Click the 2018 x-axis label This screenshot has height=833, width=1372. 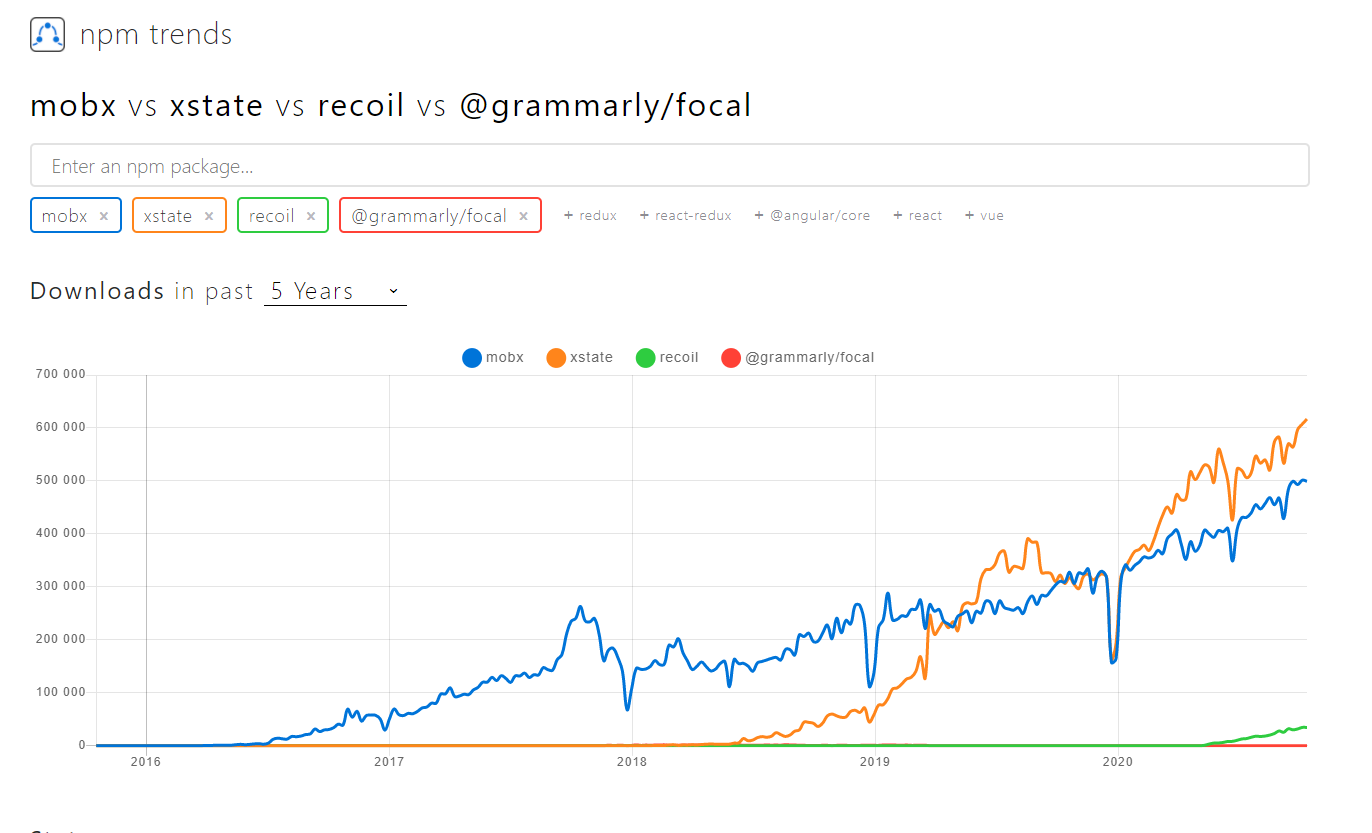click(632, 762)
